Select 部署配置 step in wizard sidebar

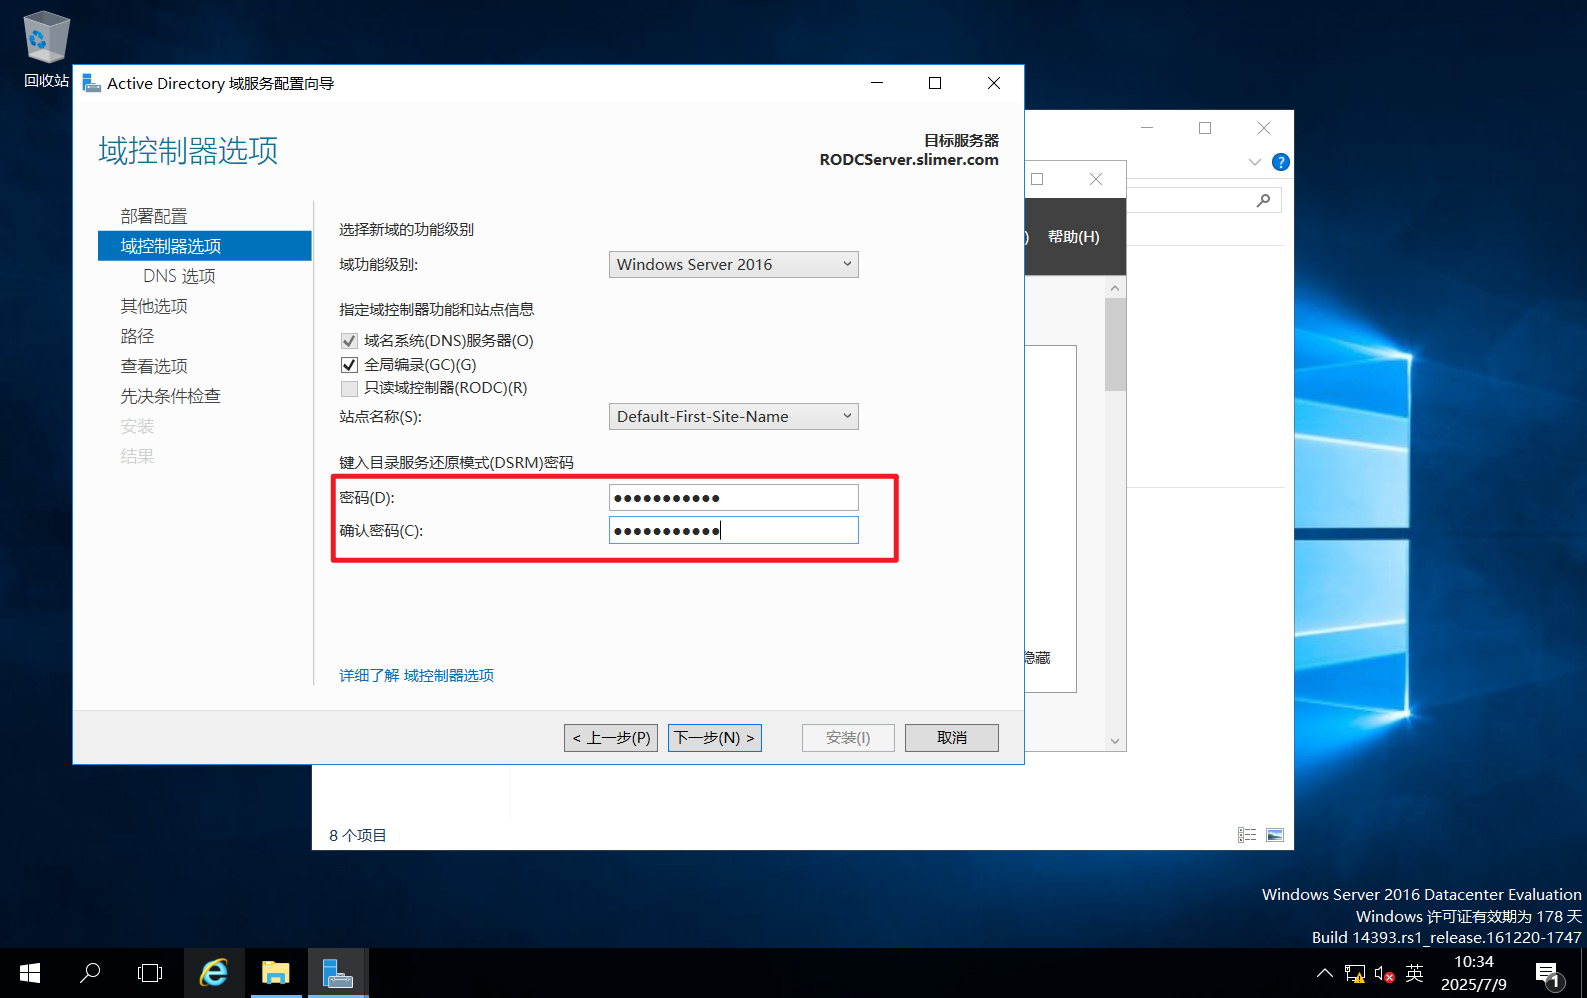154,216
